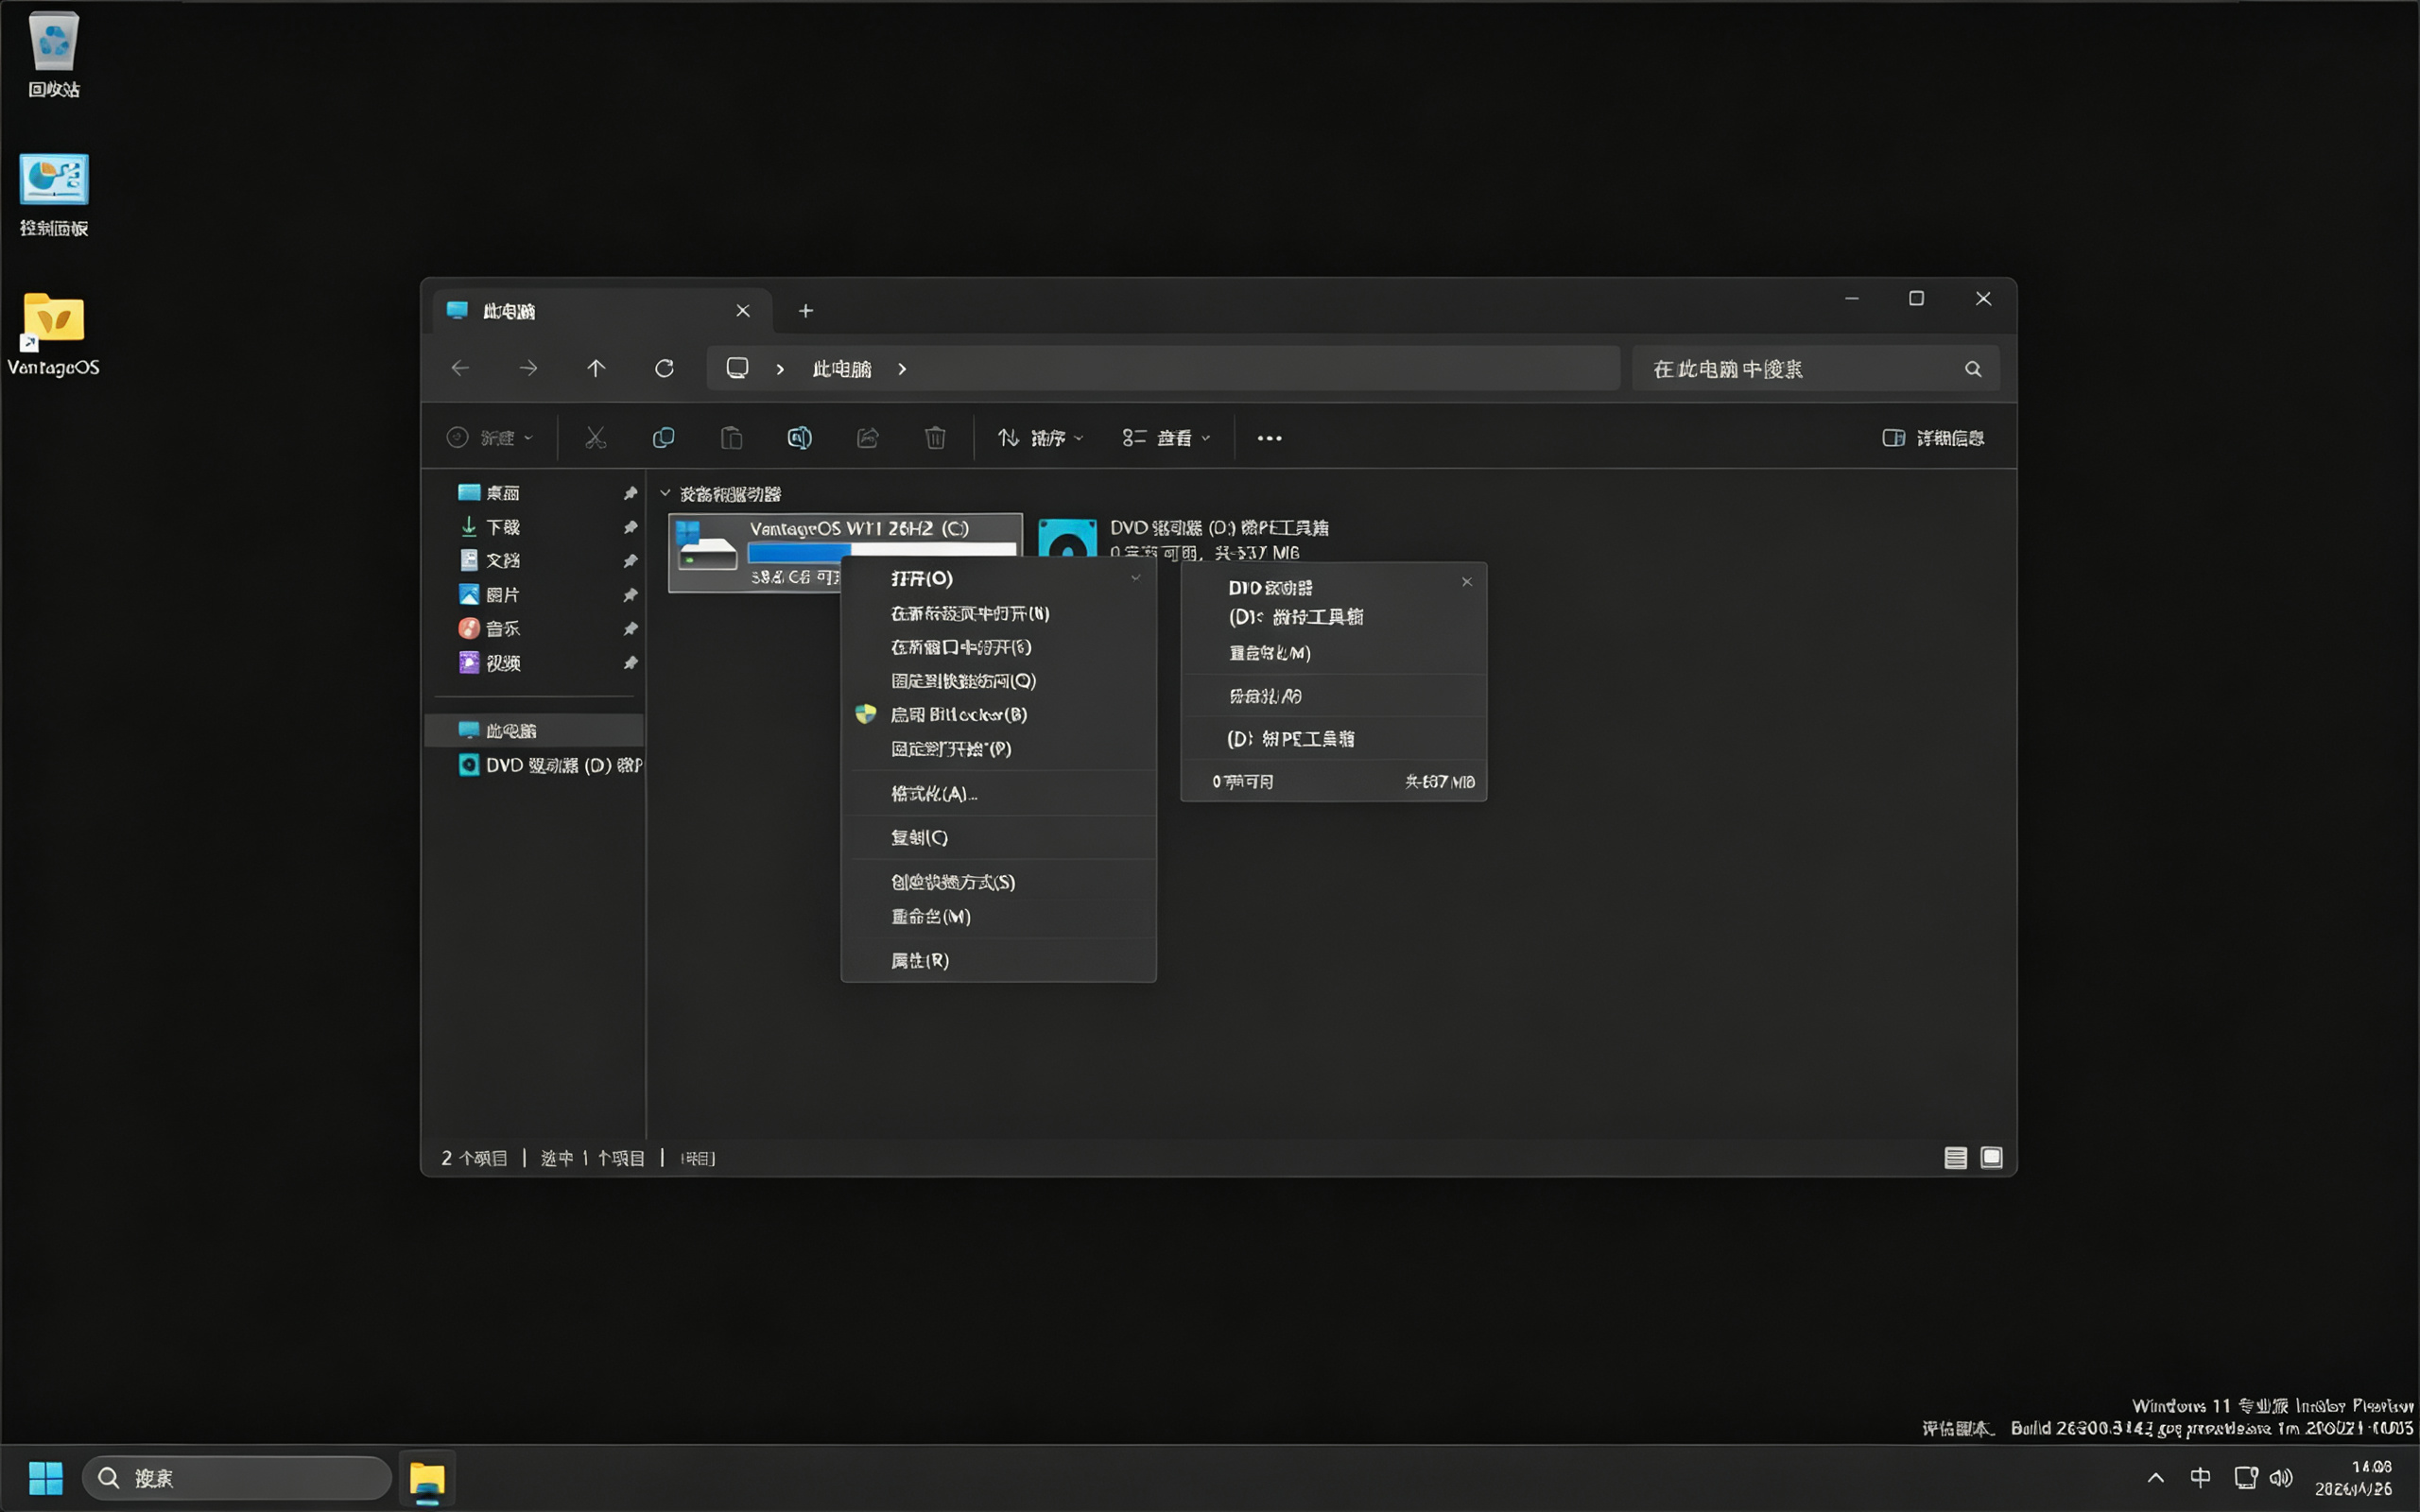Open the Control Panel desktop icon
This screenshot has height=1512, width=2420.
54,194
